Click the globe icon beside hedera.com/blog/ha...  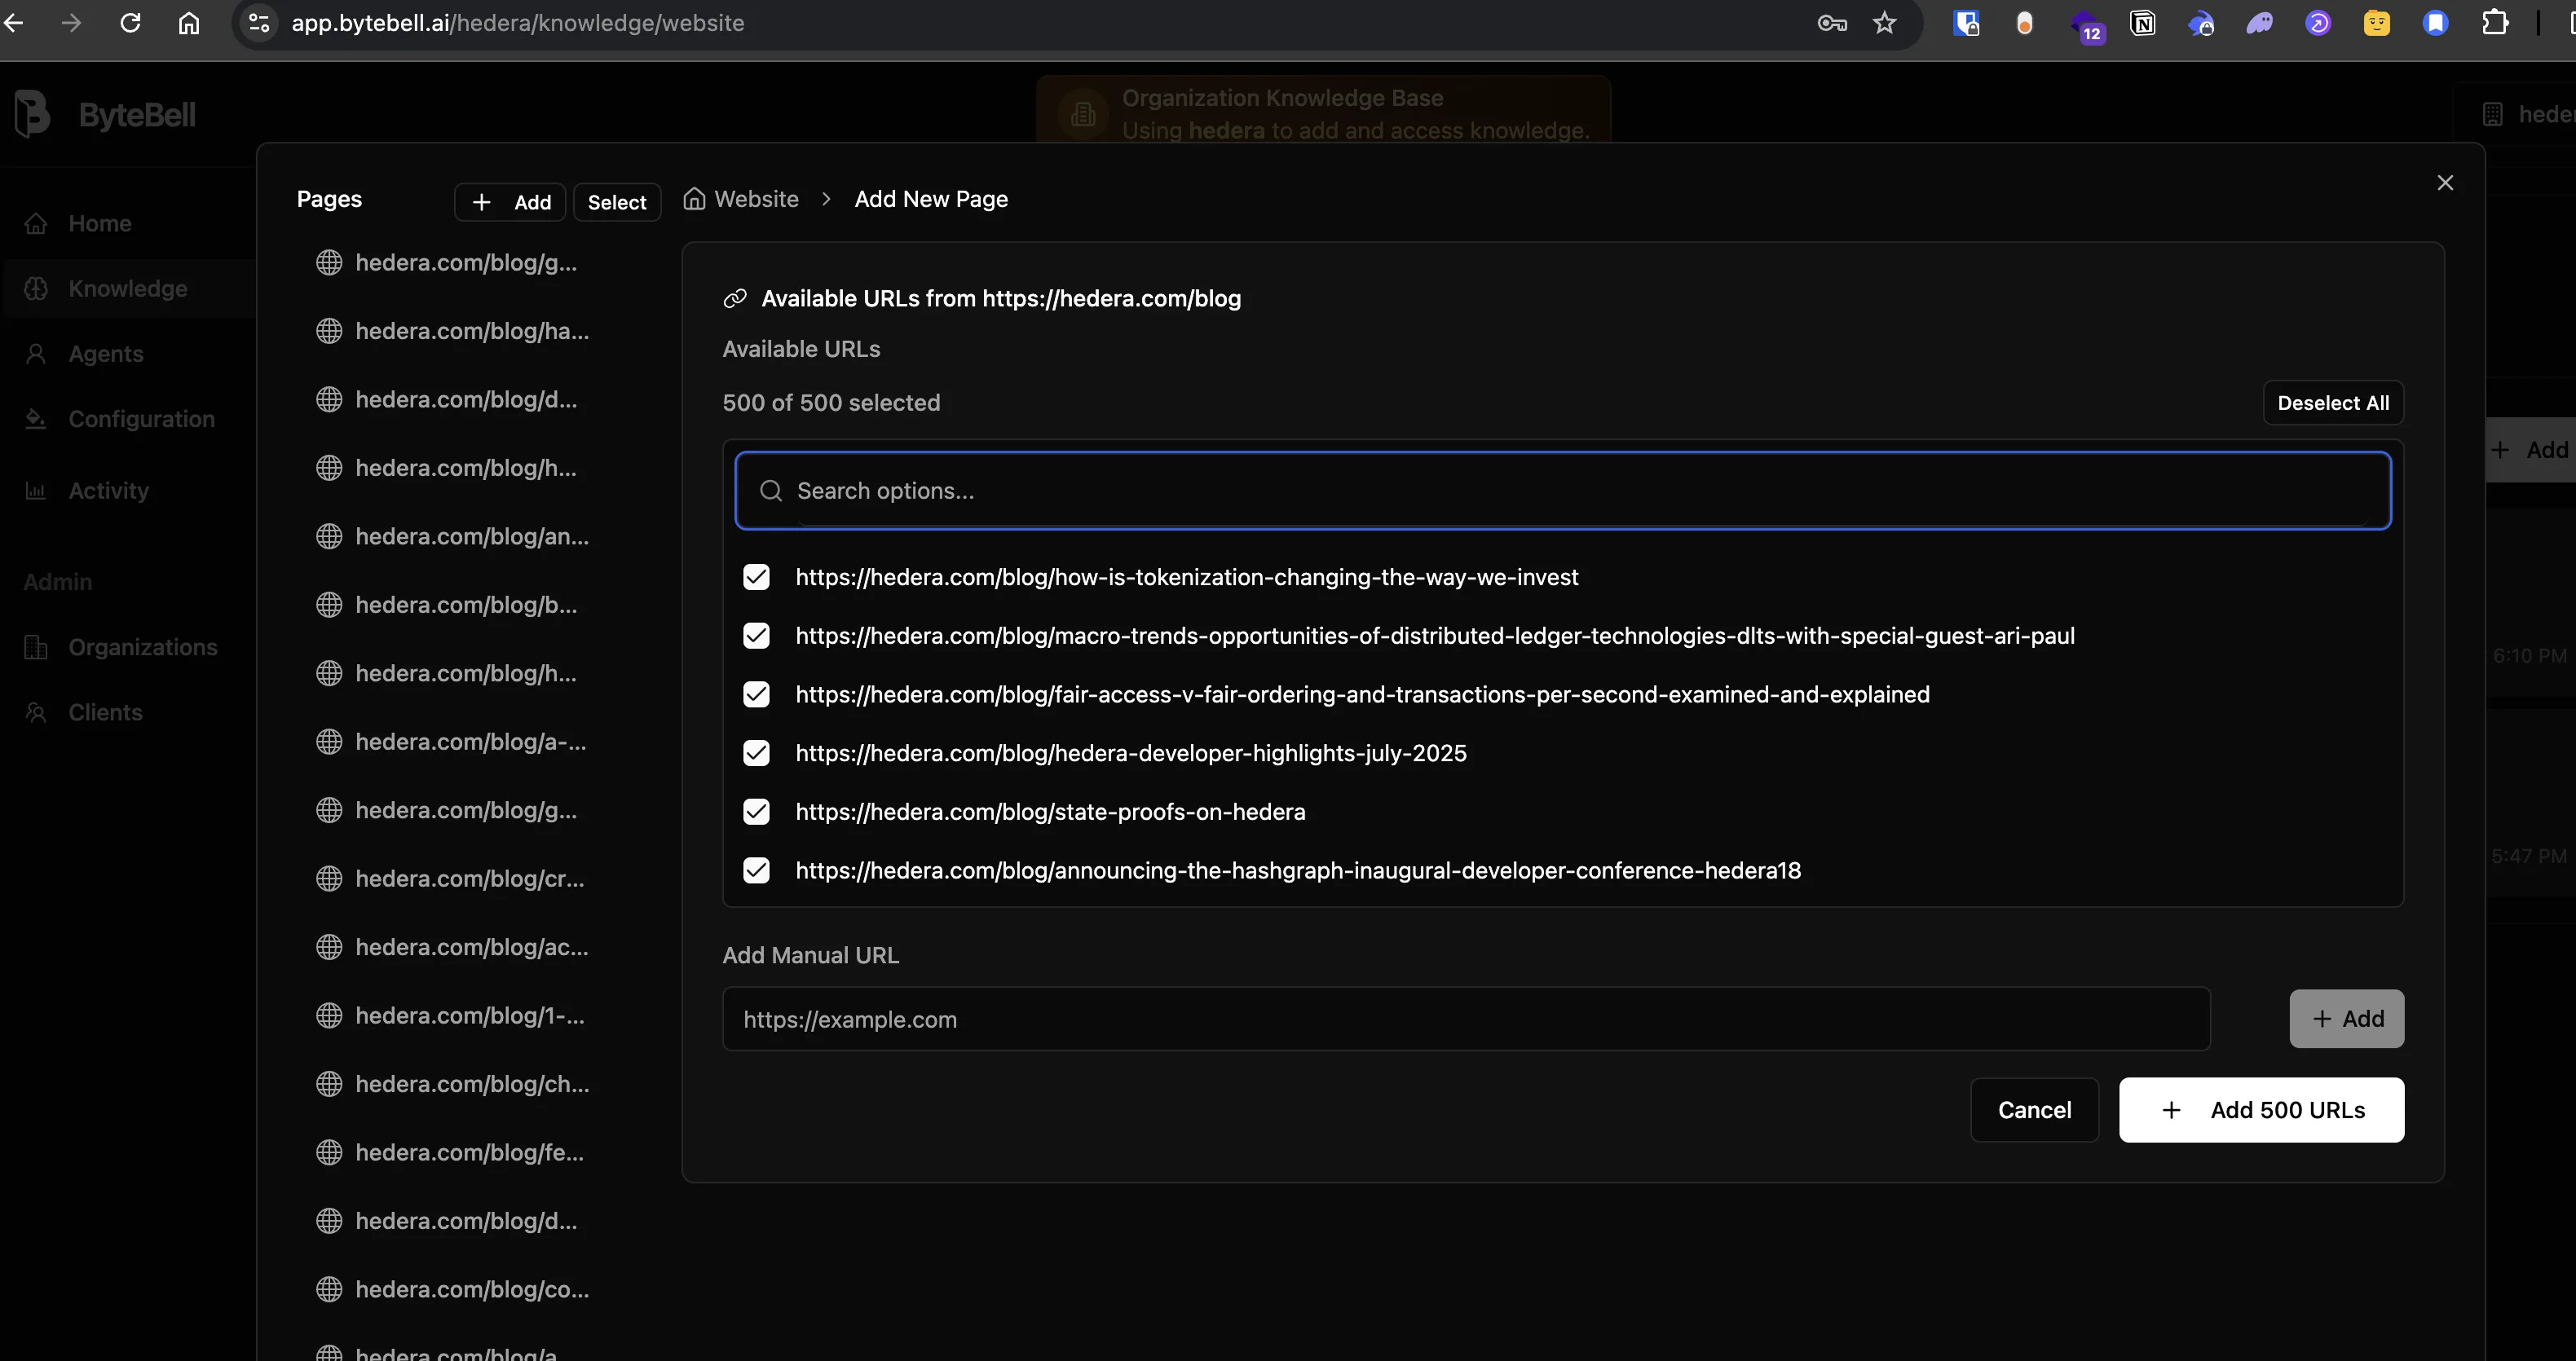pyautogui.click(x=329, y=331)
